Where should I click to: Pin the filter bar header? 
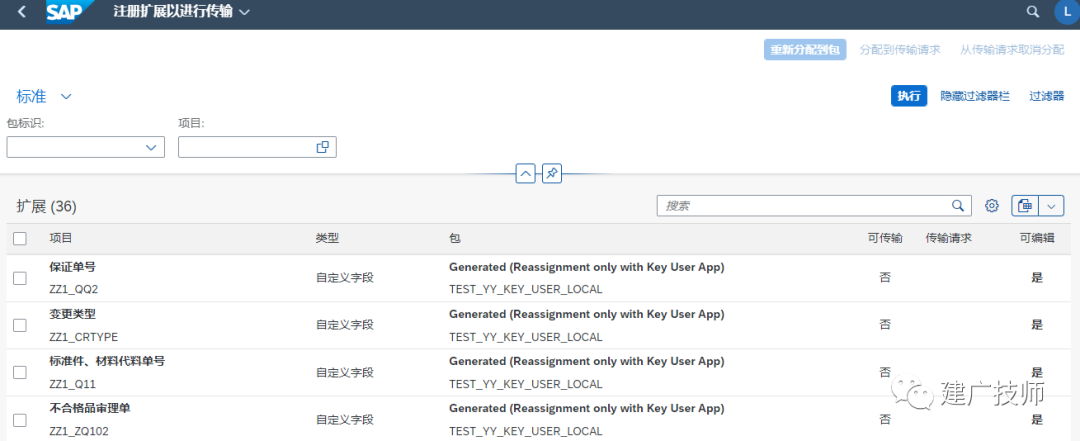(552, 174)
